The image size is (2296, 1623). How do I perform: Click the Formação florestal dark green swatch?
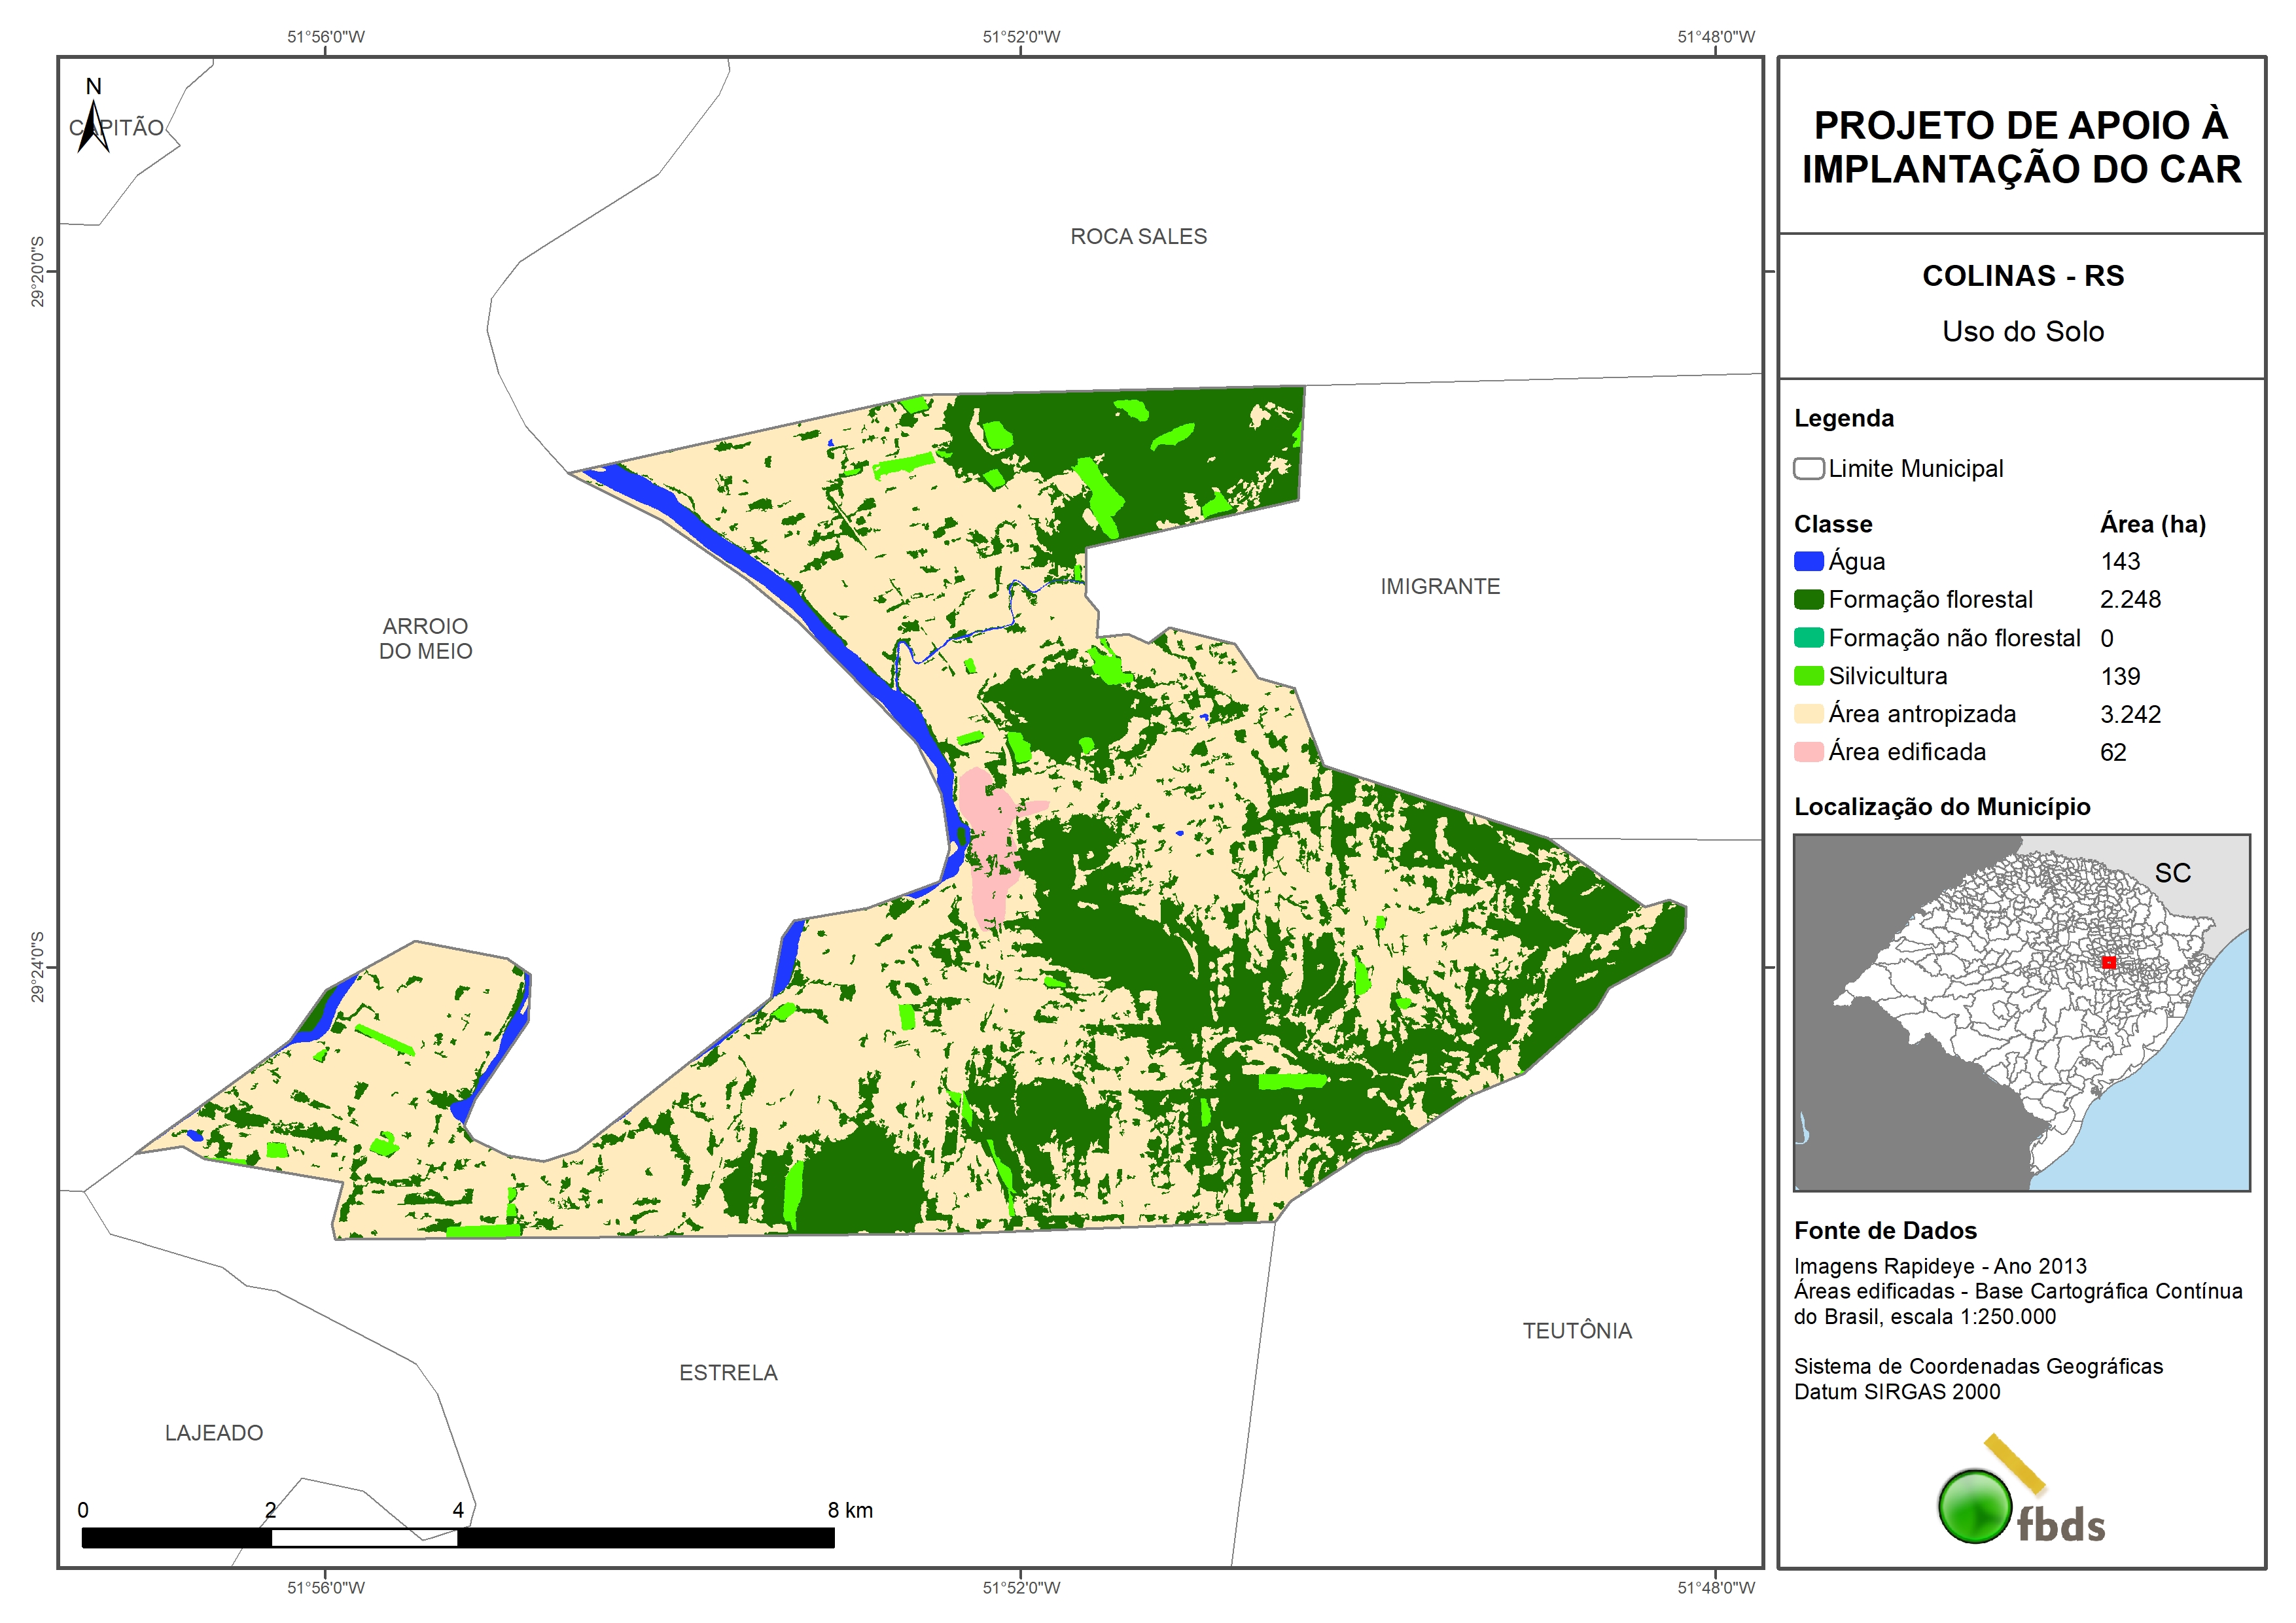(1808, 599)
